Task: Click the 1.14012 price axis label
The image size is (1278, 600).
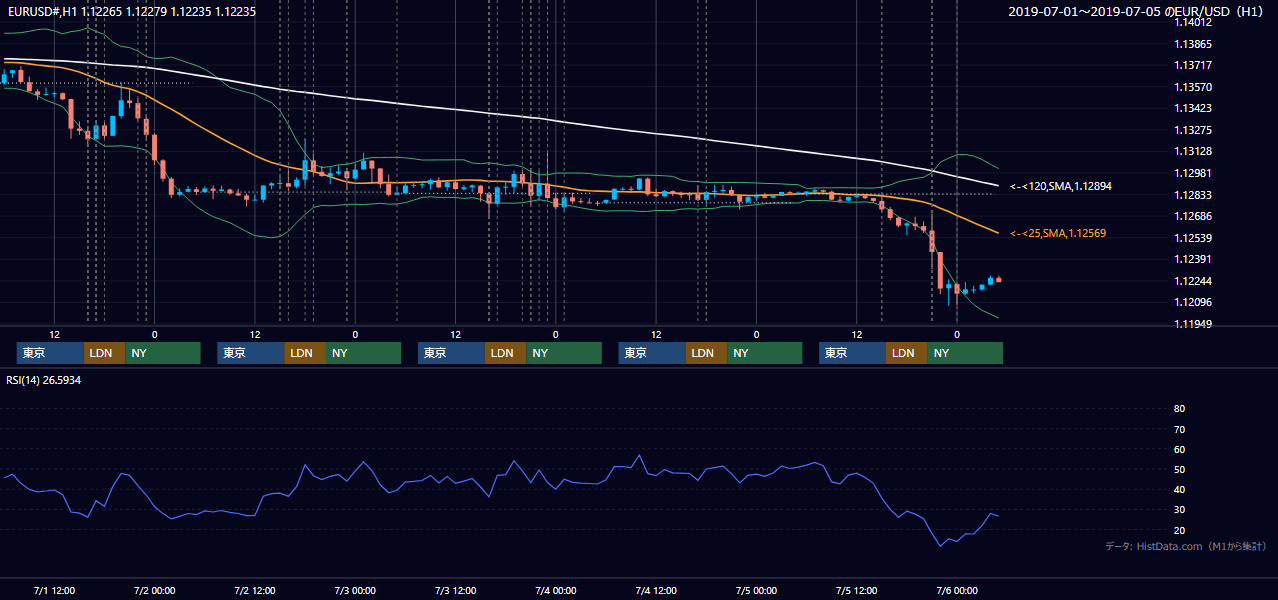Action: click(1193, 22)
